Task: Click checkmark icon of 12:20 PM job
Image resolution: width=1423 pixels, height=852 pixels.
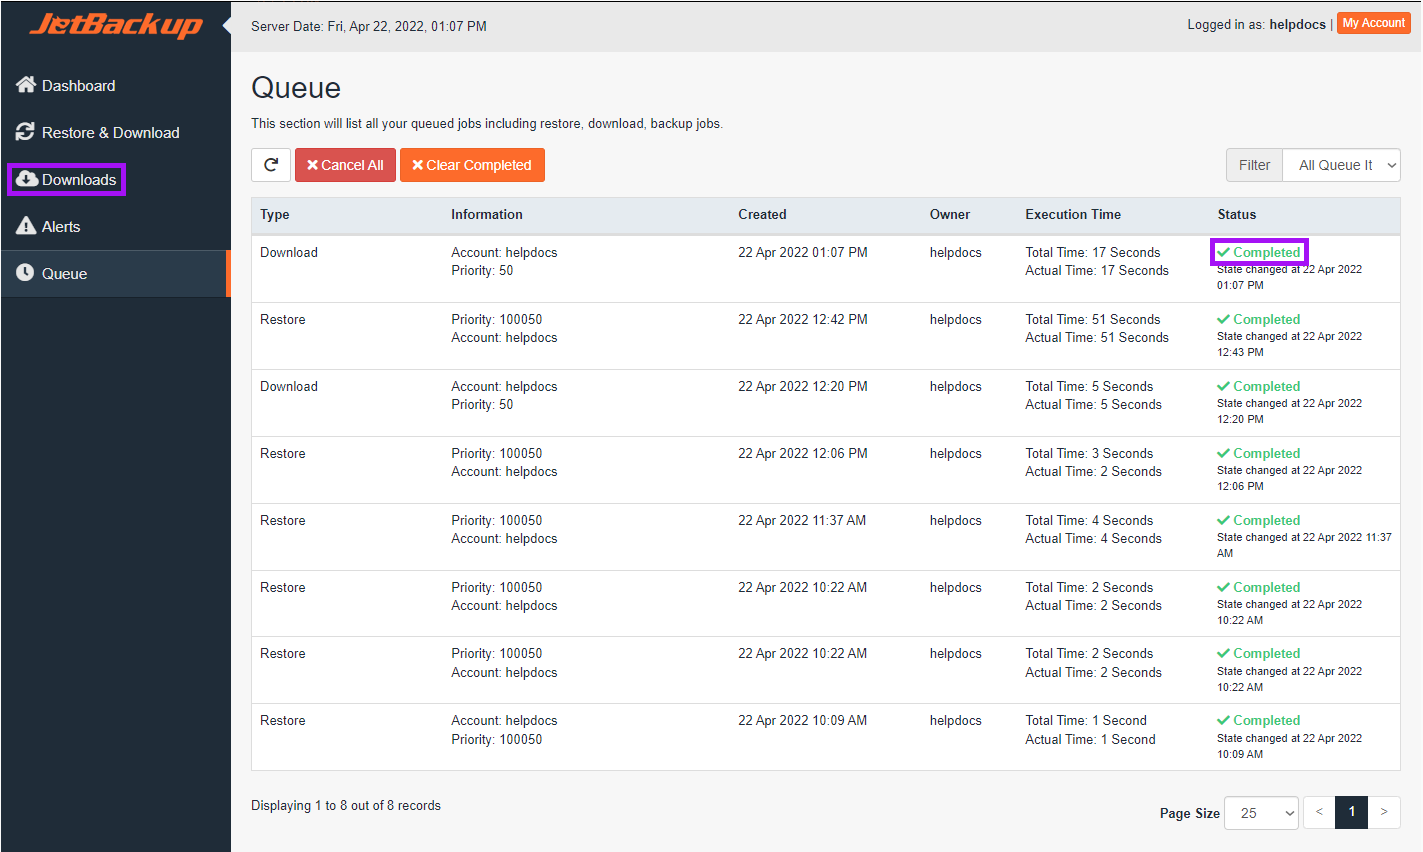Action: pyautogui.click(x=1223, y=386)
